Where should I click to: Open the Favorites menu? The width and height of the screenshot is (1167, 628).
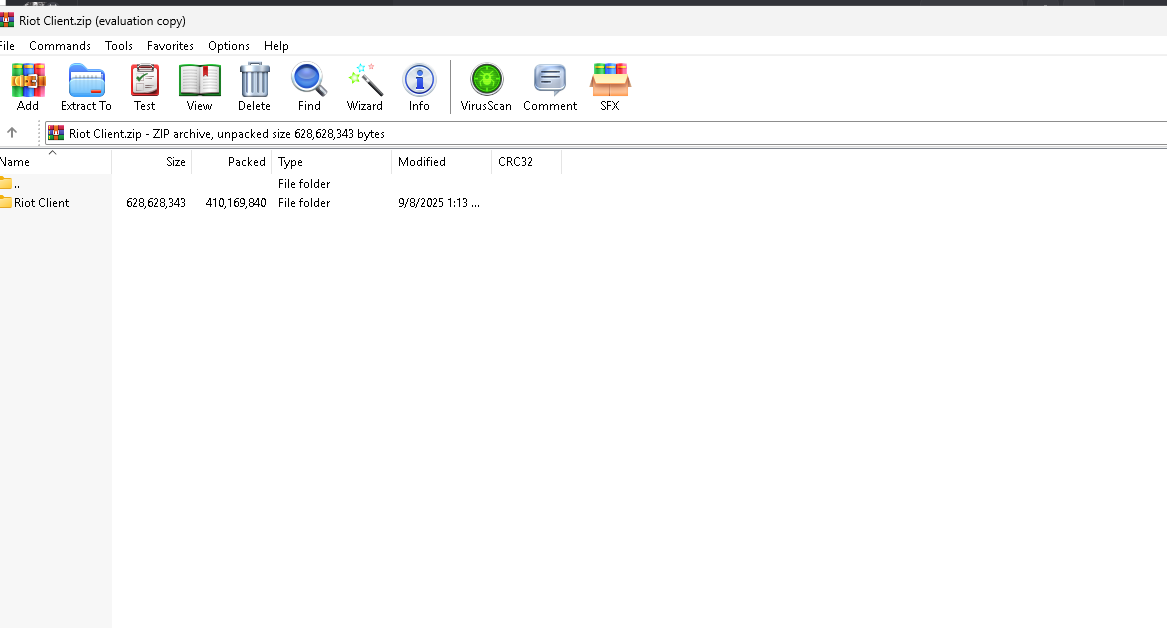(x=170, y=45)
